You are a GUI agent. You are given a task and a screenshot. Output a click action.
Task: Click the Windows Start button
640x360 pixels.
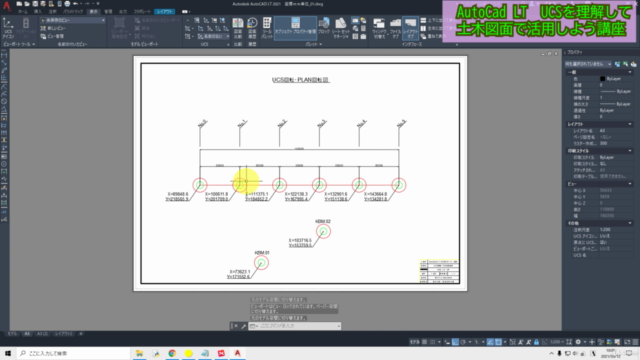(8, 353)
